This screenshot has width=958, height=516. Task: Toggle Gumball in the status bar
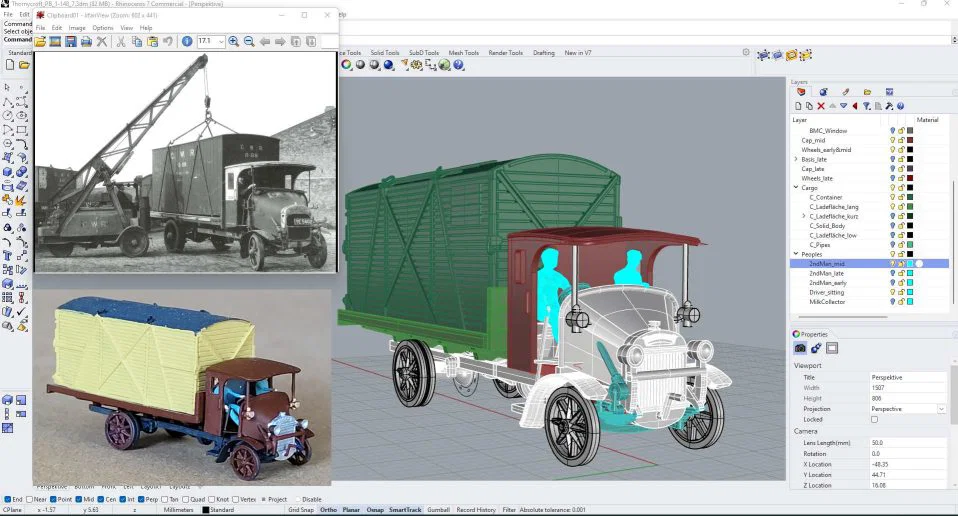point(438,510)
